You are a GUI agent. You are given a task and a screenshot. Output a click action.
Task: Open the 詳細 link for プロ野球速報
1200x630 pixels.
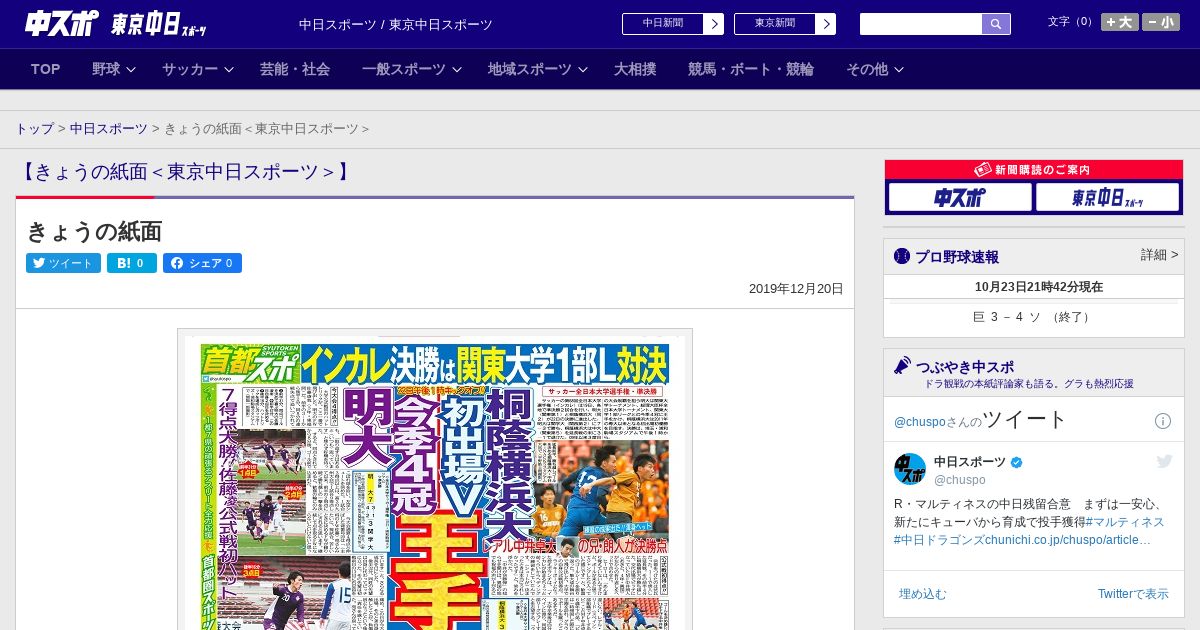[x=1159, y=255]
